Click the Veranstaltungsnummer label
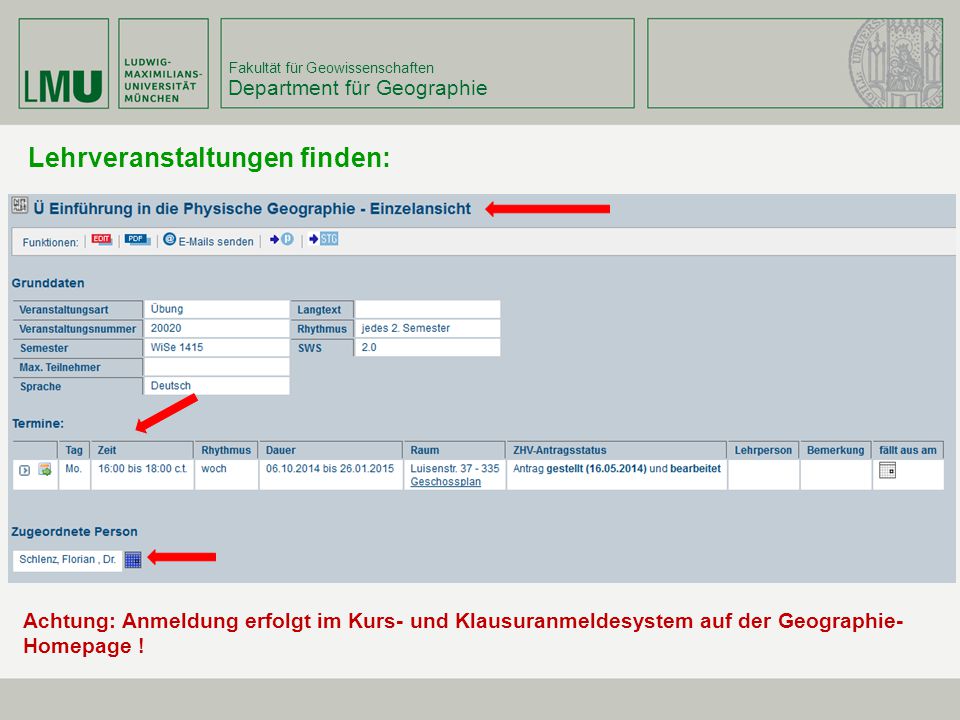Image resolution: width=960 pixels, height=720 pixels. click(77, 329)
